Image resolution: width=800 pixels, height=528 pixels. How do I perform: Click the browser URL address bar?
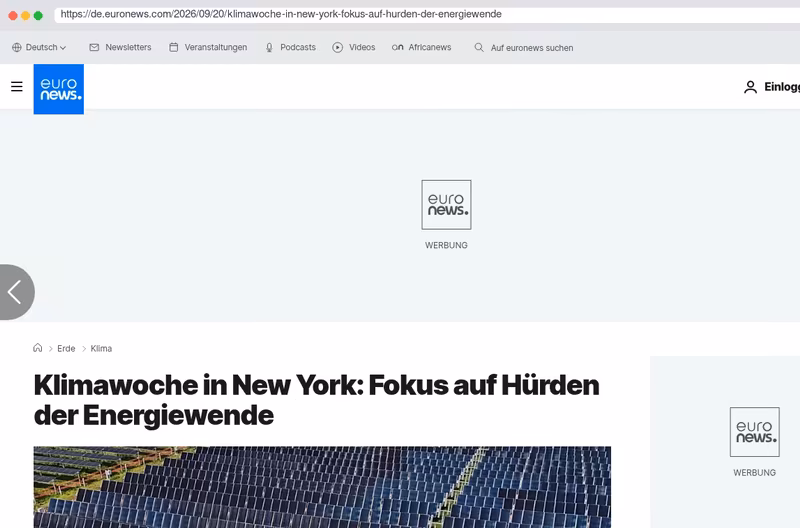(x=428, y=14)
